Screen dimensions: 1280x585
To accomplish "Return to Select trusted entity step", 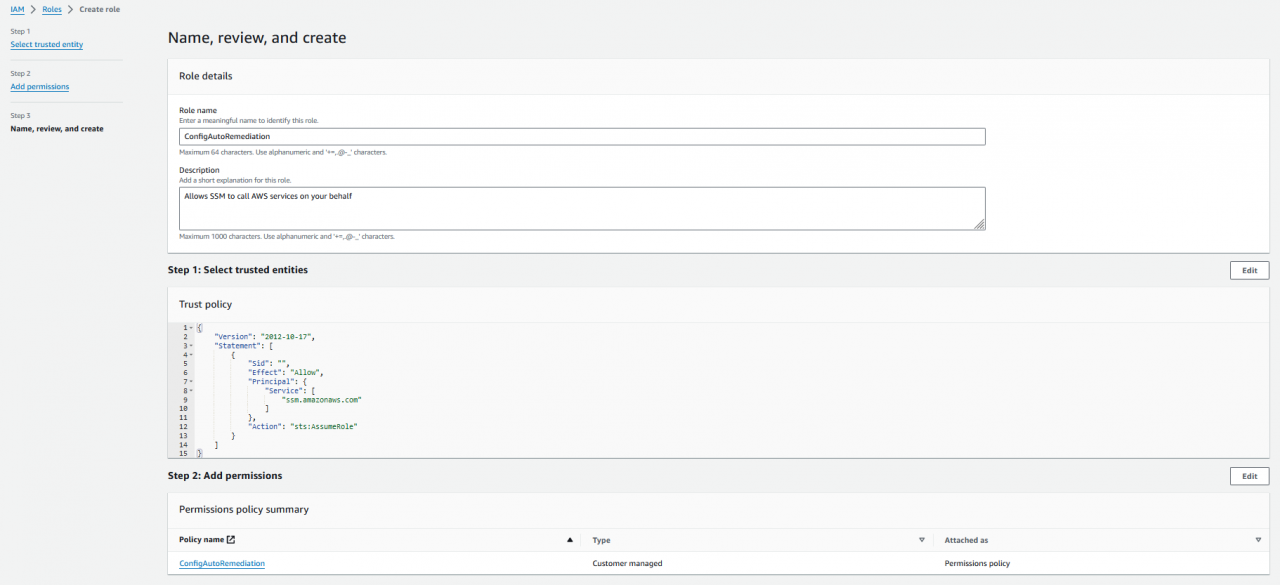I will click(46, 45).
